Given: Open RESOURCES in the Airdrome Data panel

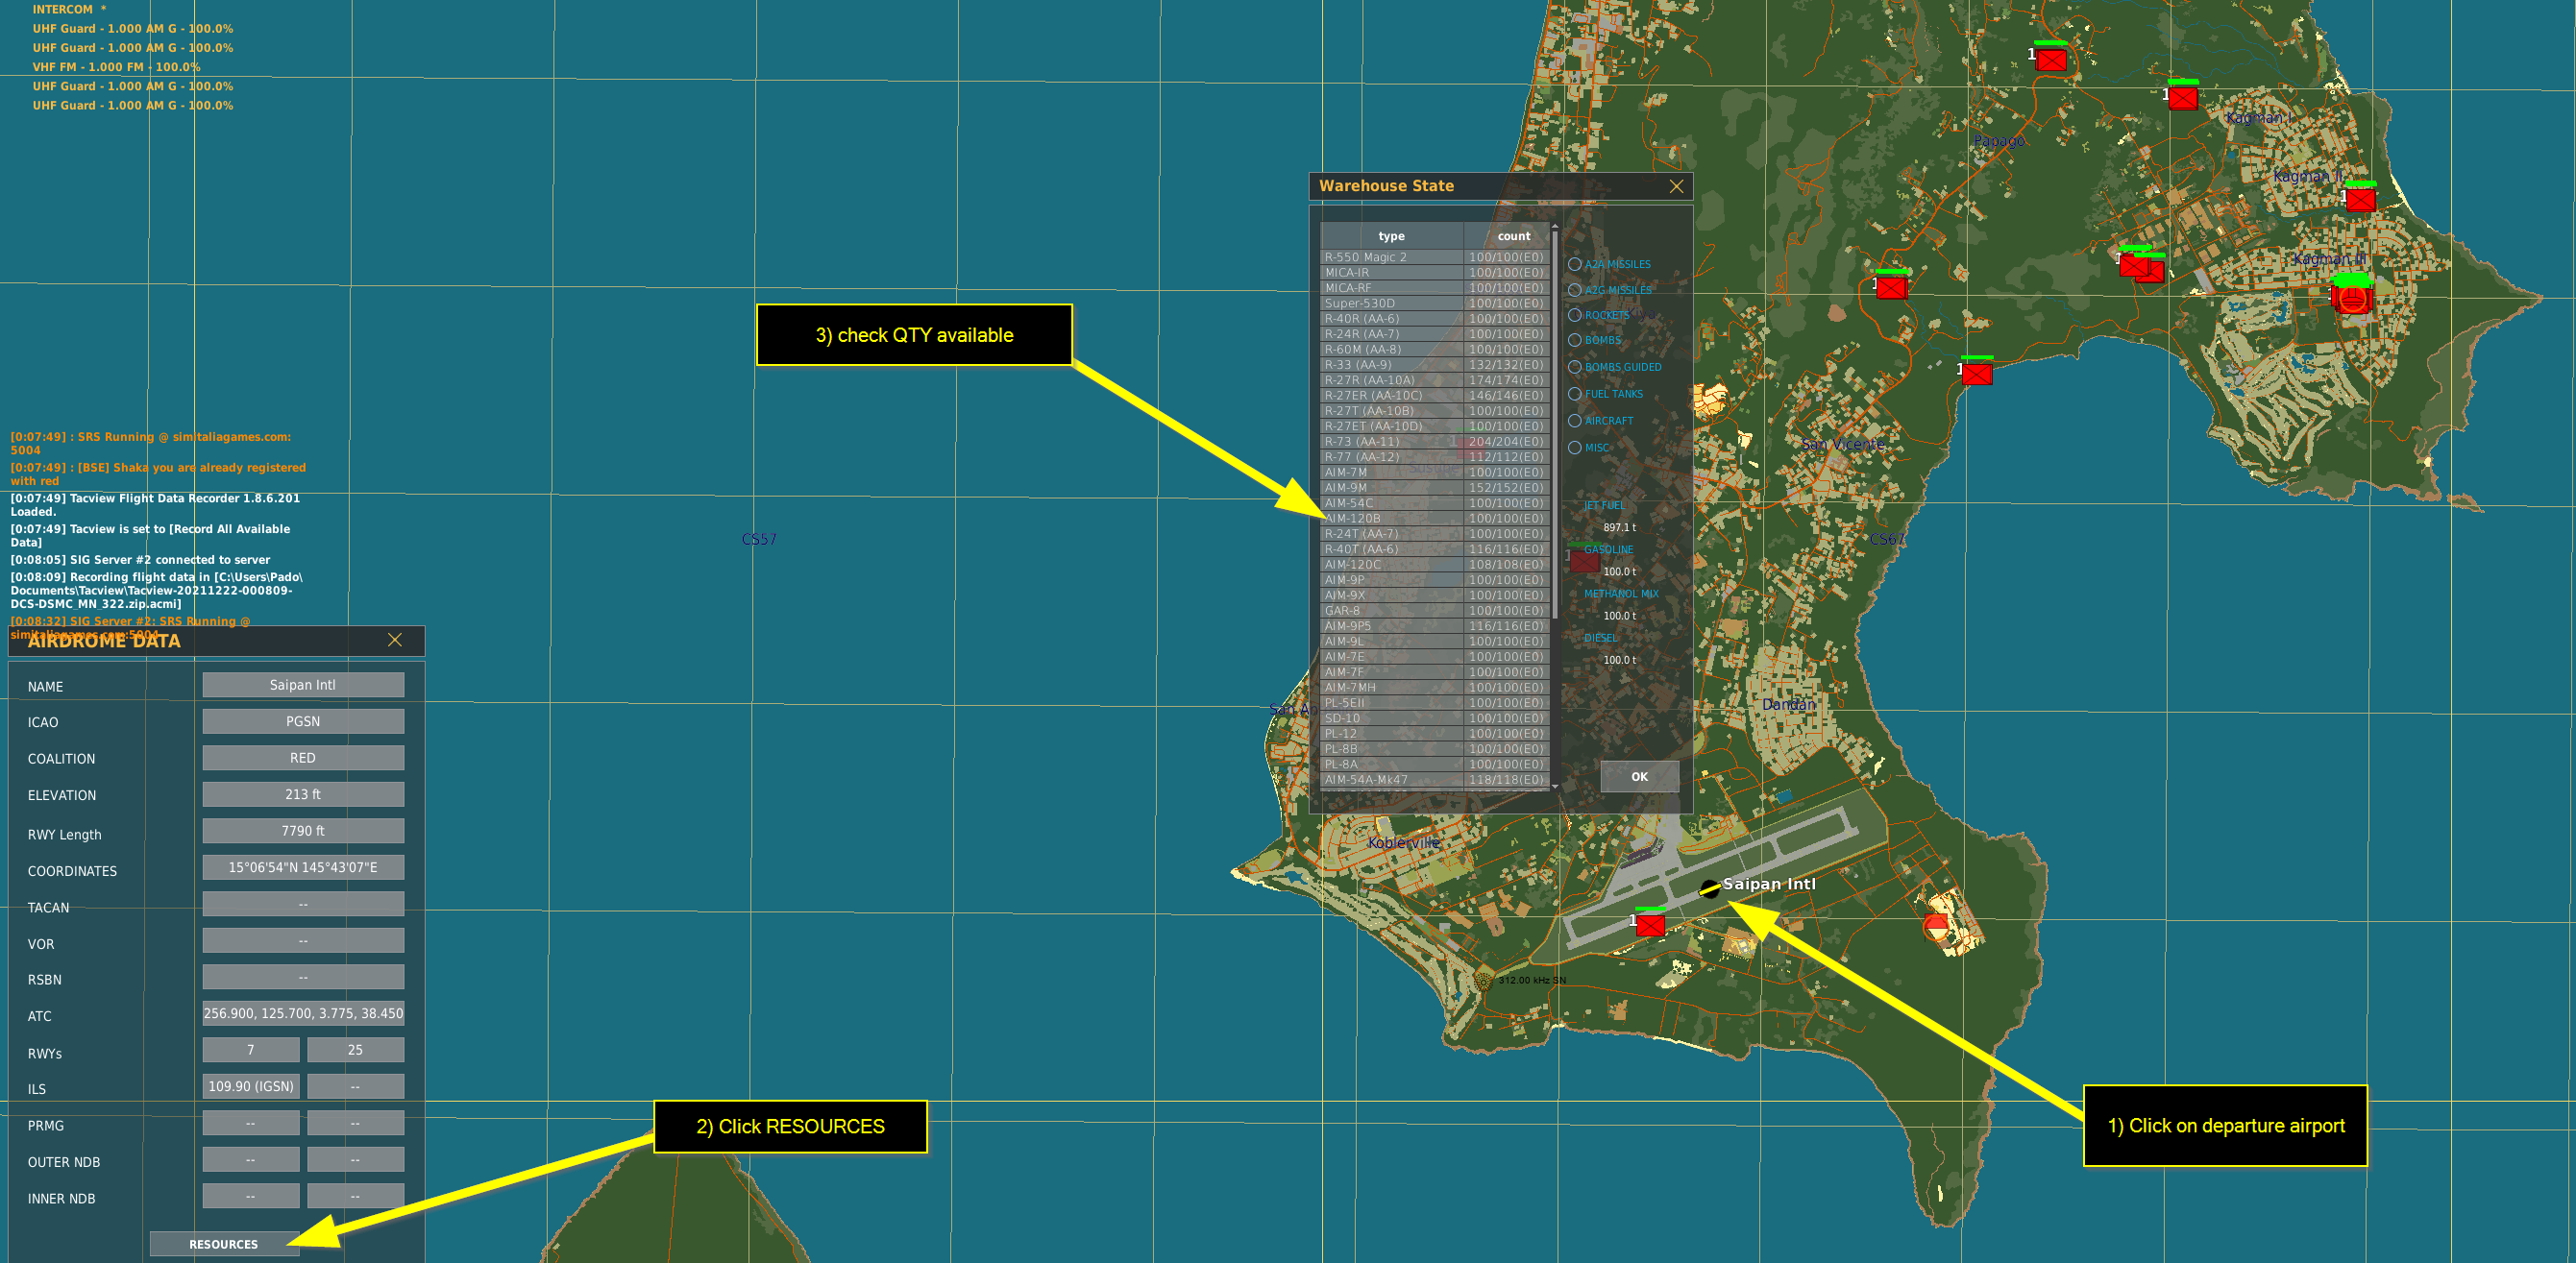Looking at the screenshot, I should (224, 1244).
